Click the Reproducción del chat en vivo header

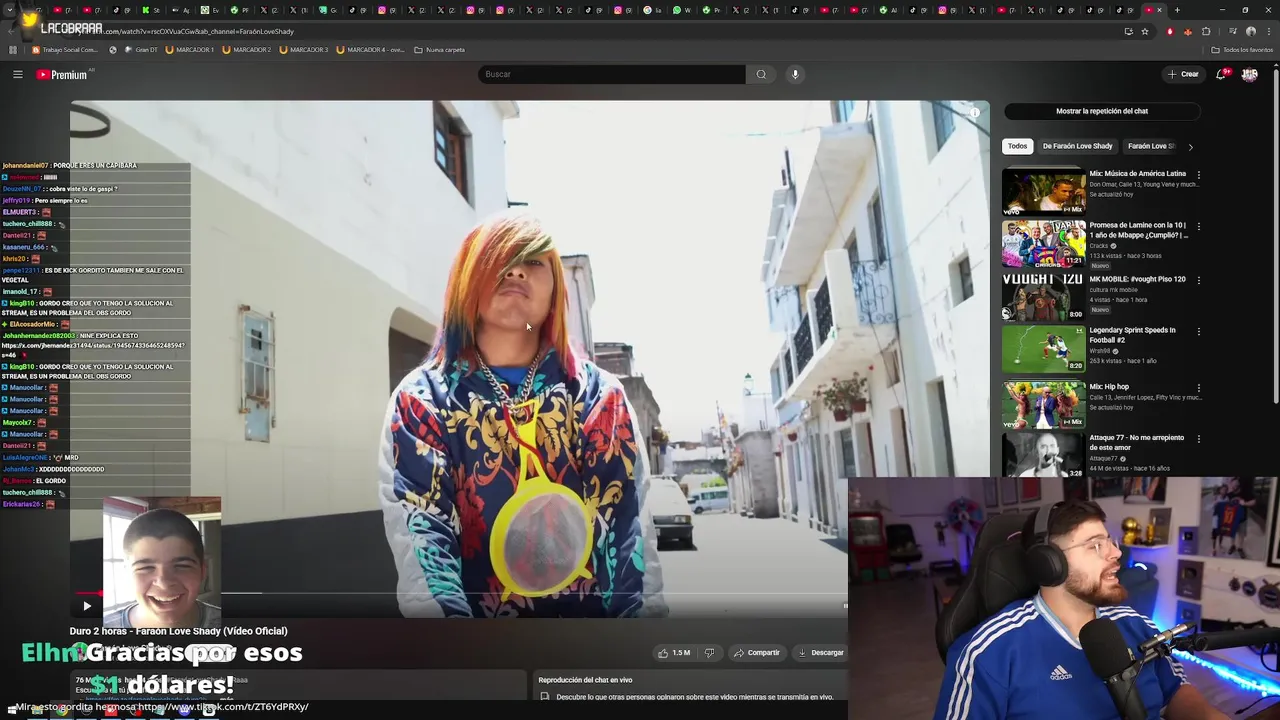click(585, 680)
